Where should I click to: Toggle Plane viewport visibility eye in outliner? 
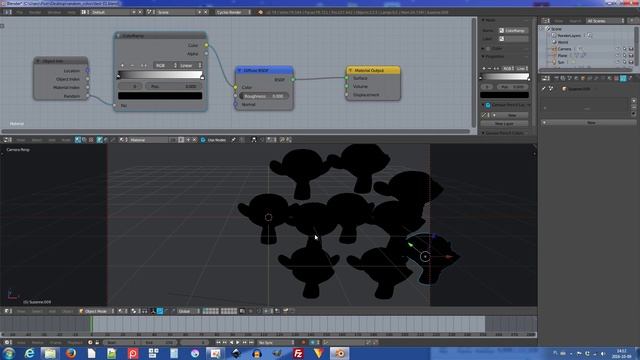[x=618, y=56]
